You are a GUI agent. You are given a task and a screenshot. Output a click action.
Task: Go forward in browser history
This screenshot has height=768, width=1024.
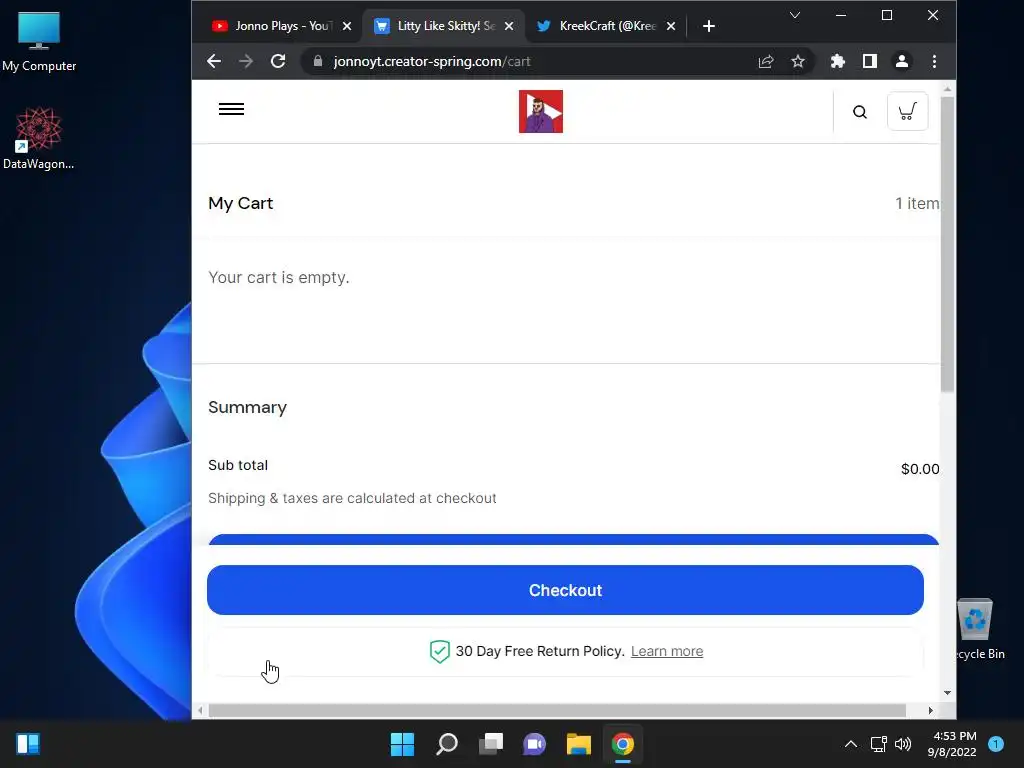click(246, 61)
